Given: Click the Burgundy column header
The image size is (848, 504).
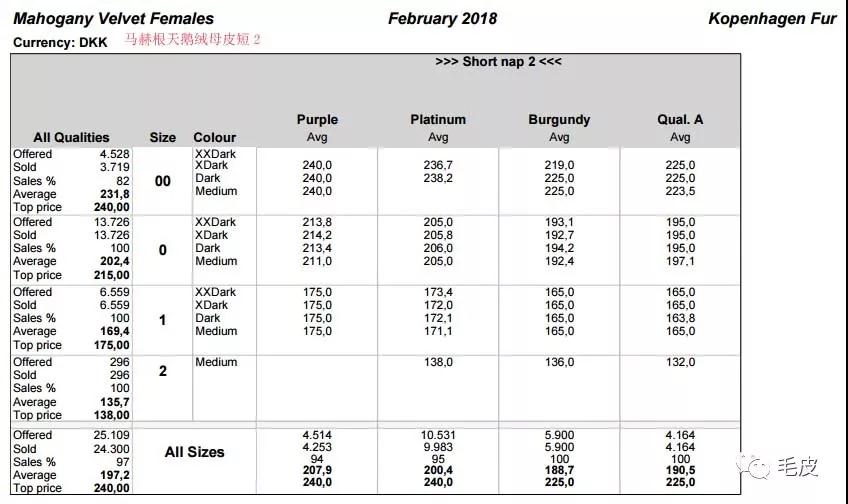Looking at the screenshot, I should (559, 120).
